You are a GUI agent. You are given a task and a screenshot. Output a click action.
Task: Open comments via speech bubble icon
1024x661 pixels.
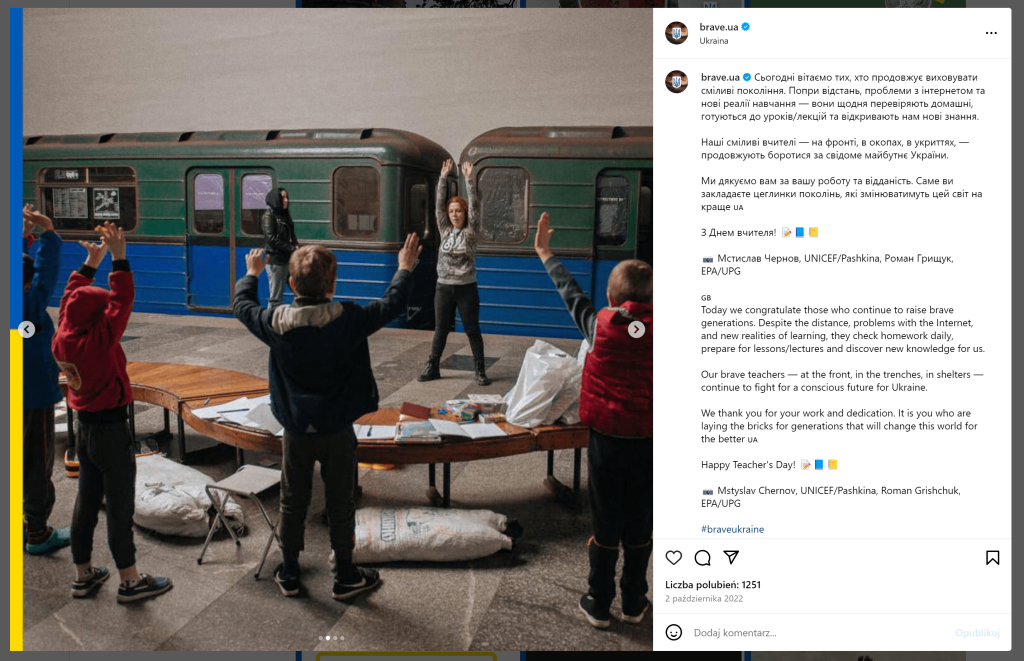click(702, 557)
